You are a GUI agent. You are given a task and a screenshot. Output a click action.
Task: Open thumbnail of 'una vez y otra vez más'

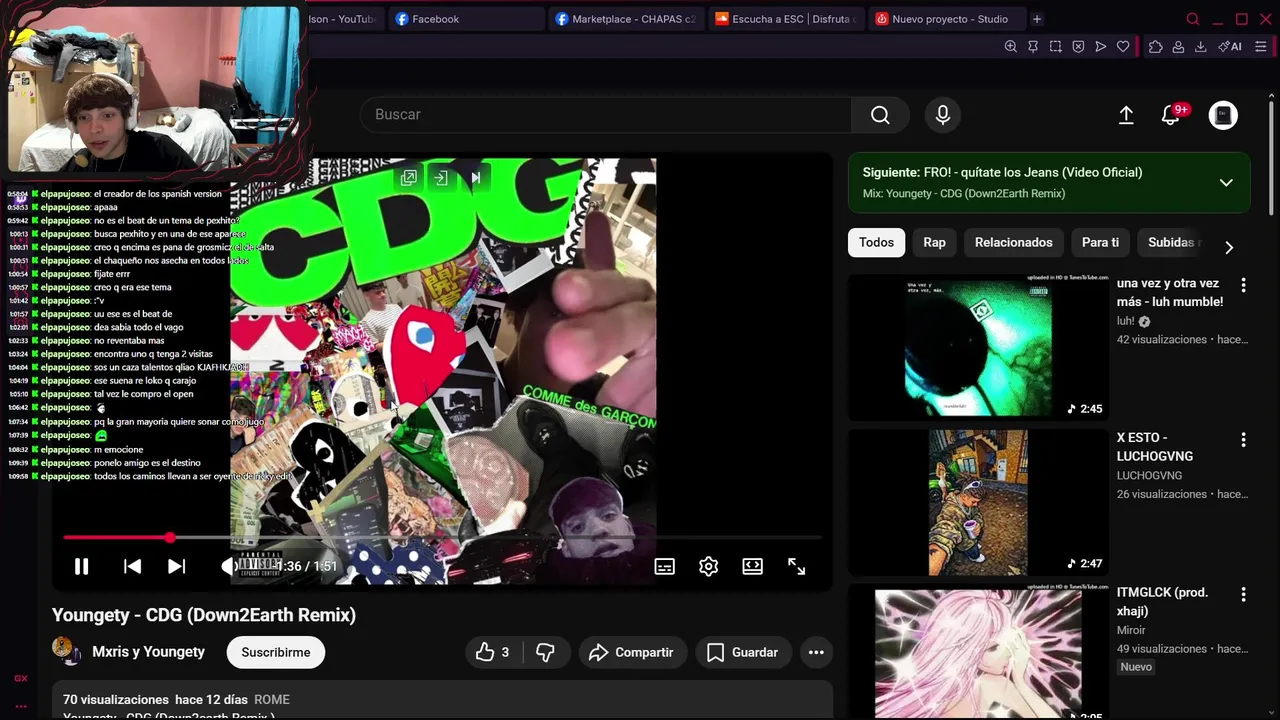click(978, 347)
